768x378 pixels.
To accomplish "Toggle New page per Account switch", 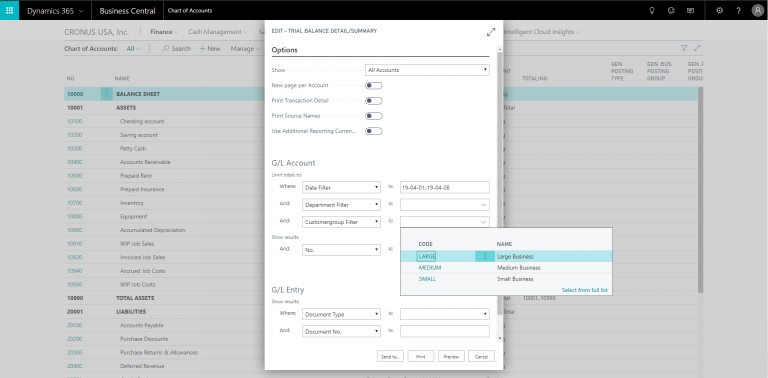I will tap(374, 86).
